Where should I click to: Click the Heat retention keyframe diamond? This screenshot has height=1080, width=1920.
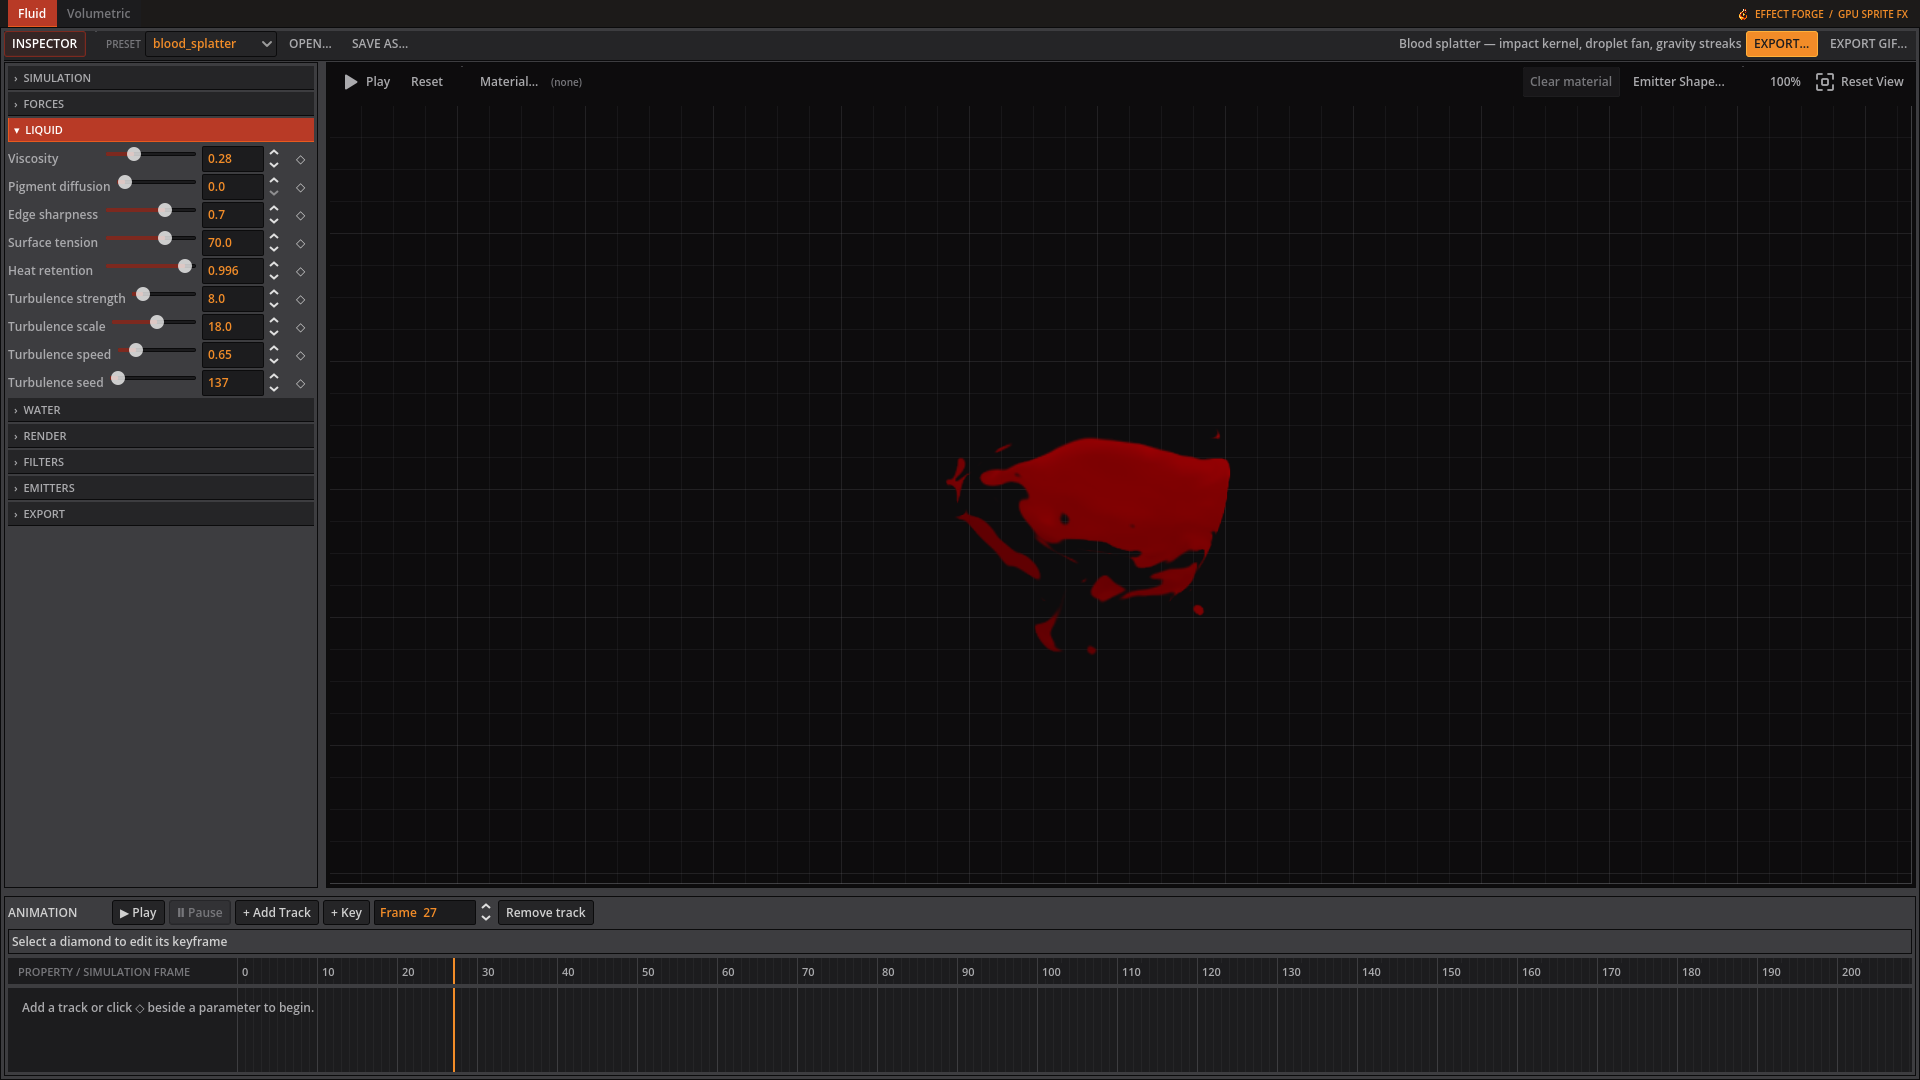pos(300,271)
